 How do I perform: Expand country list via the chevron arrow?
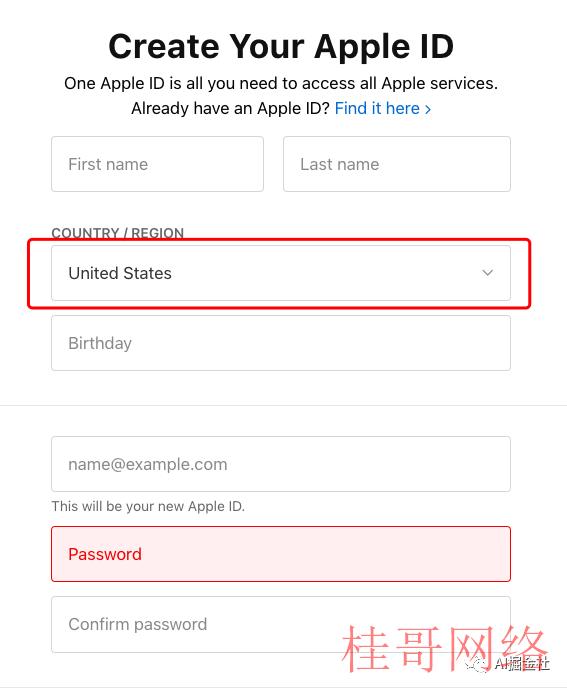(x=487, y=273)
